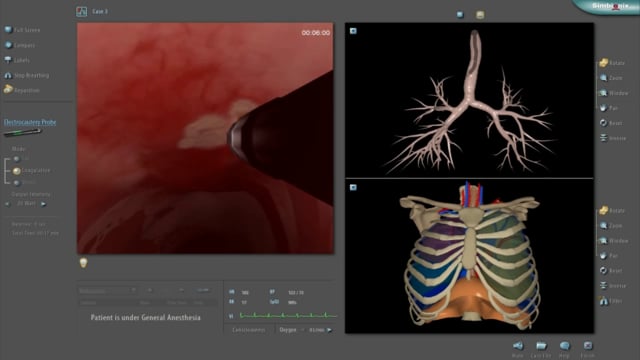Select Pan for the rib cage view

click(x=609, y=256)
